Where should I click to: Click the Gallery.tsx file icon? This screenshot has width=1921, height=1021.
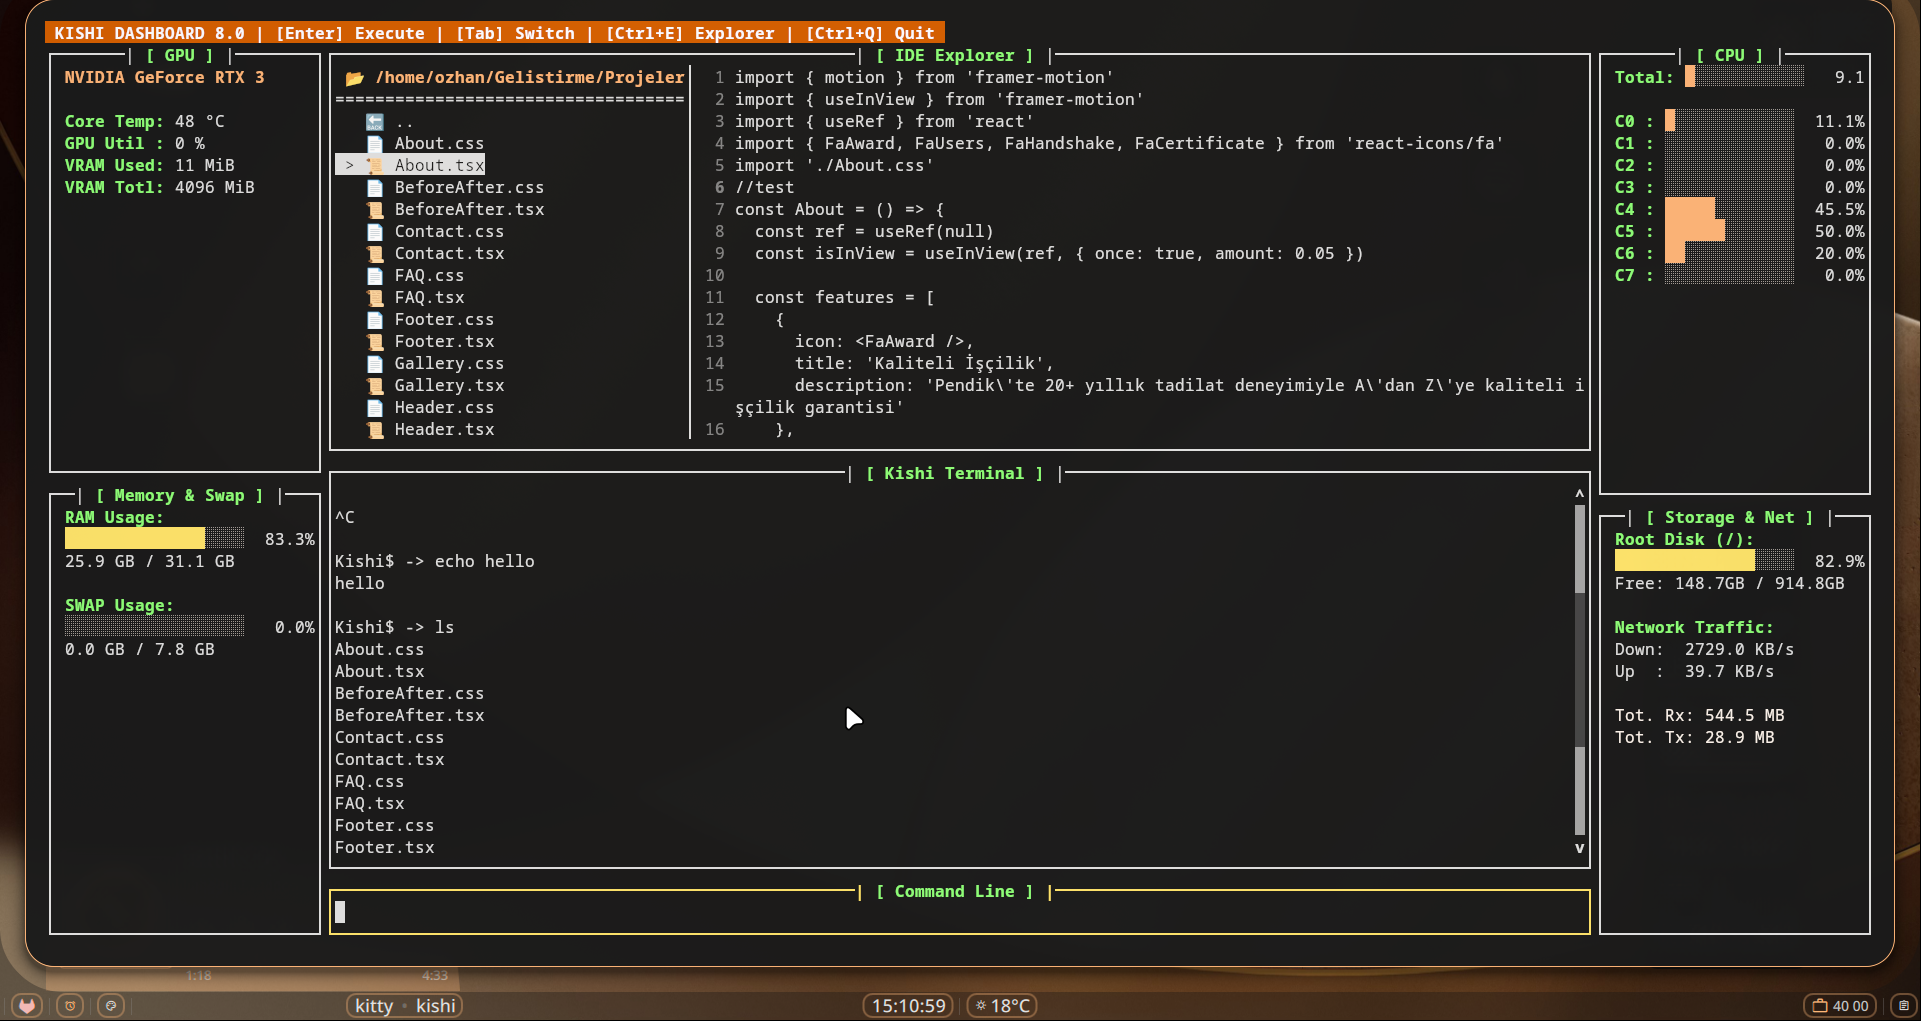[x=375, y=386]
